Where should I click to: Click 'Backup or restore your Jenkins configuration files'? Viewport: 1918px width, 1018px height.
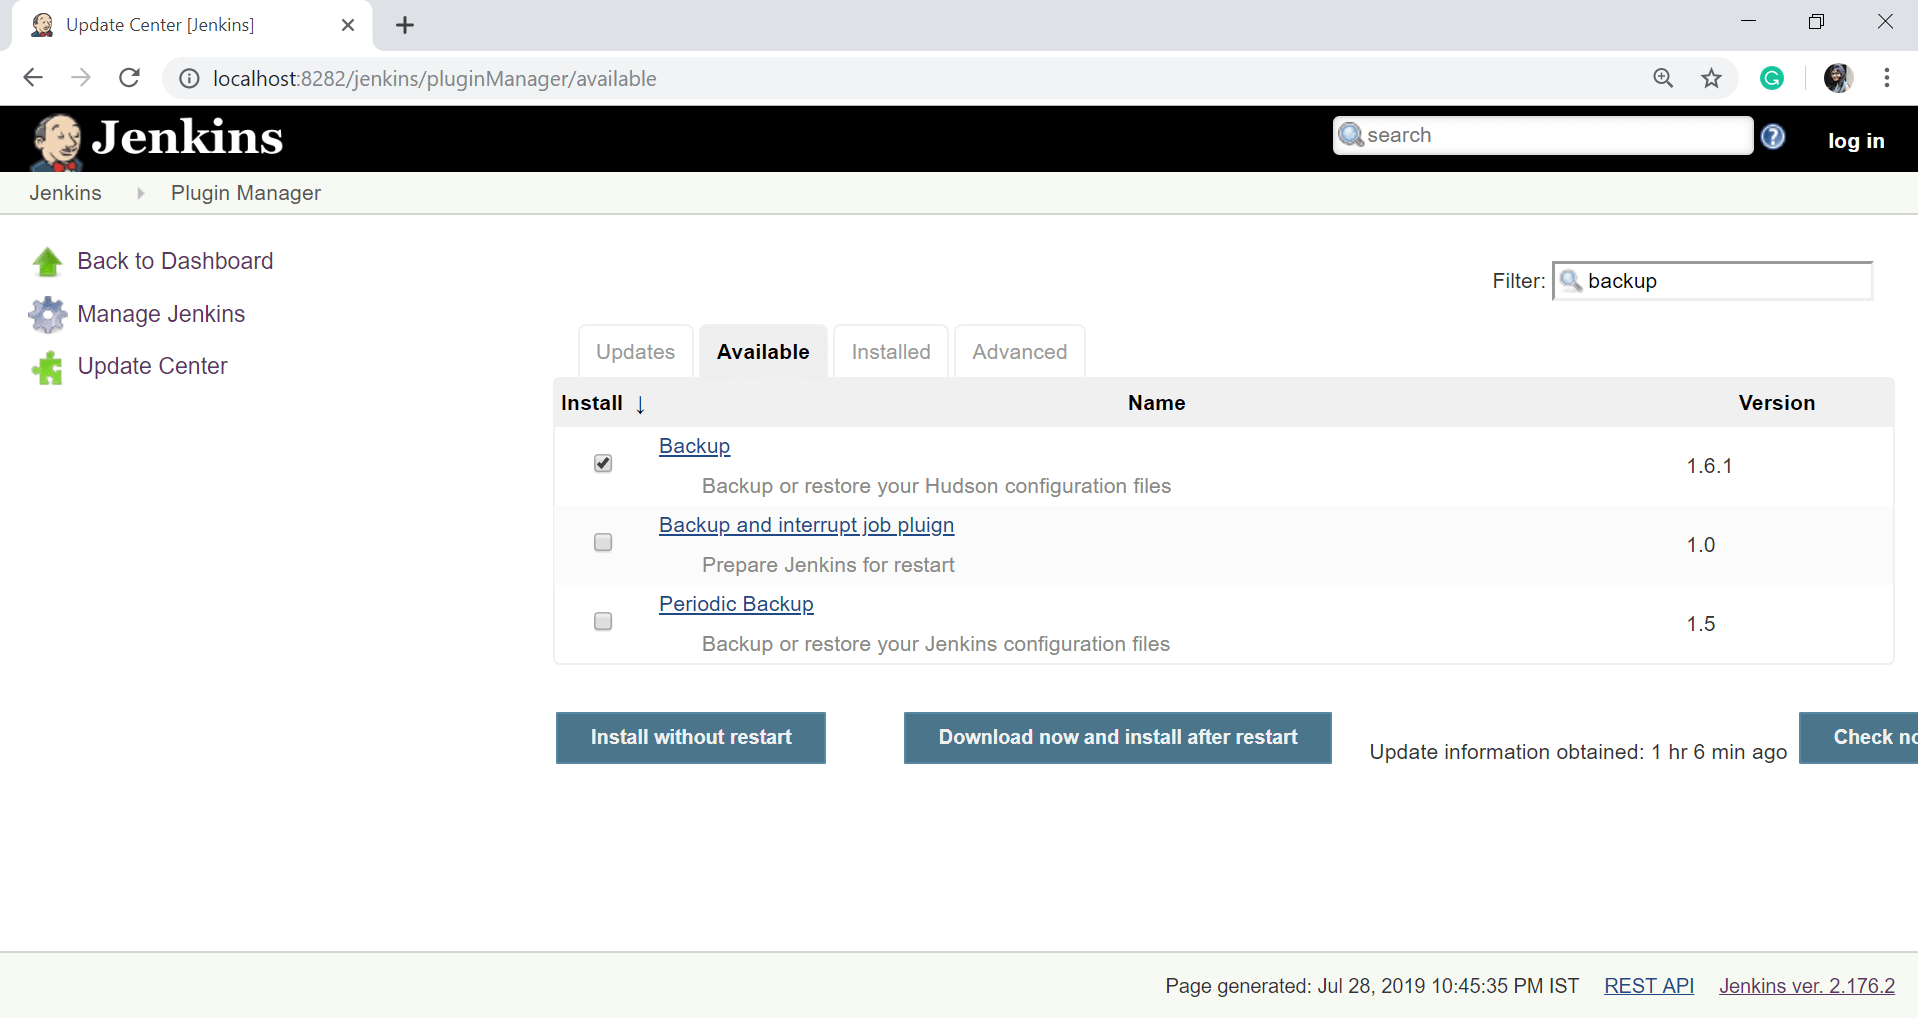point(936,644)
